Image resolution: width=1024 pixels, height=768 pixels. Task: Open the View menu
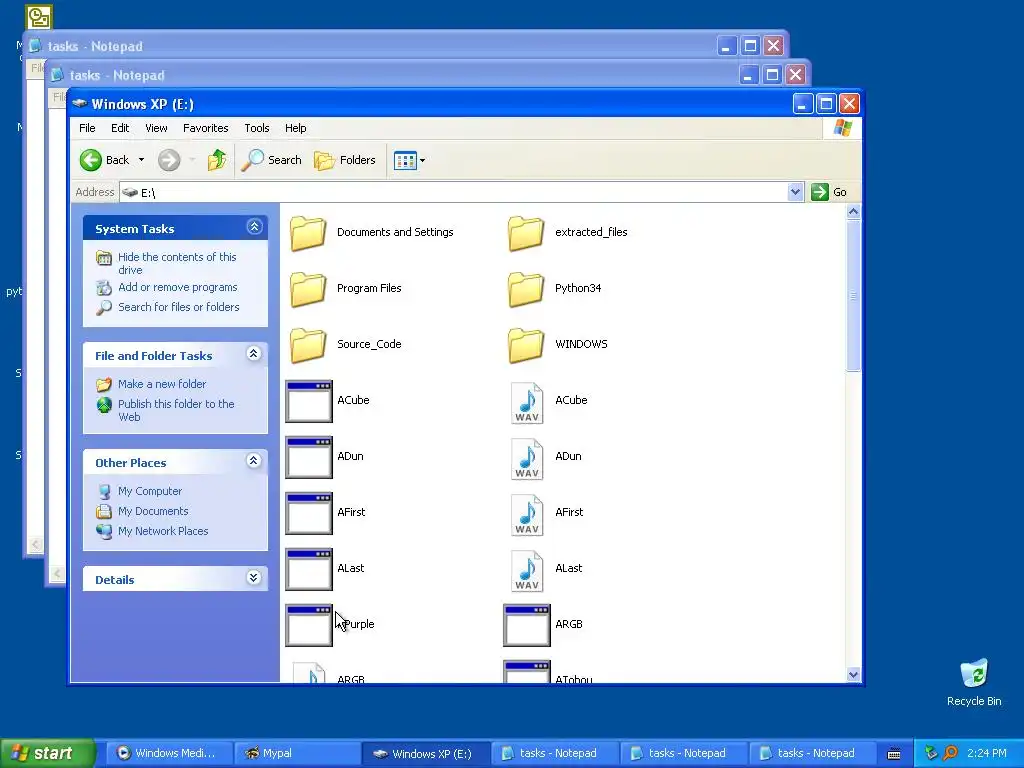pos(156,128)
